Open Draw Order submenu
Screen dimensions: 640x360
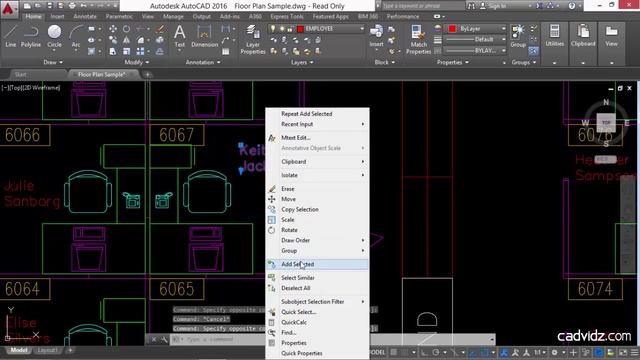317,240
